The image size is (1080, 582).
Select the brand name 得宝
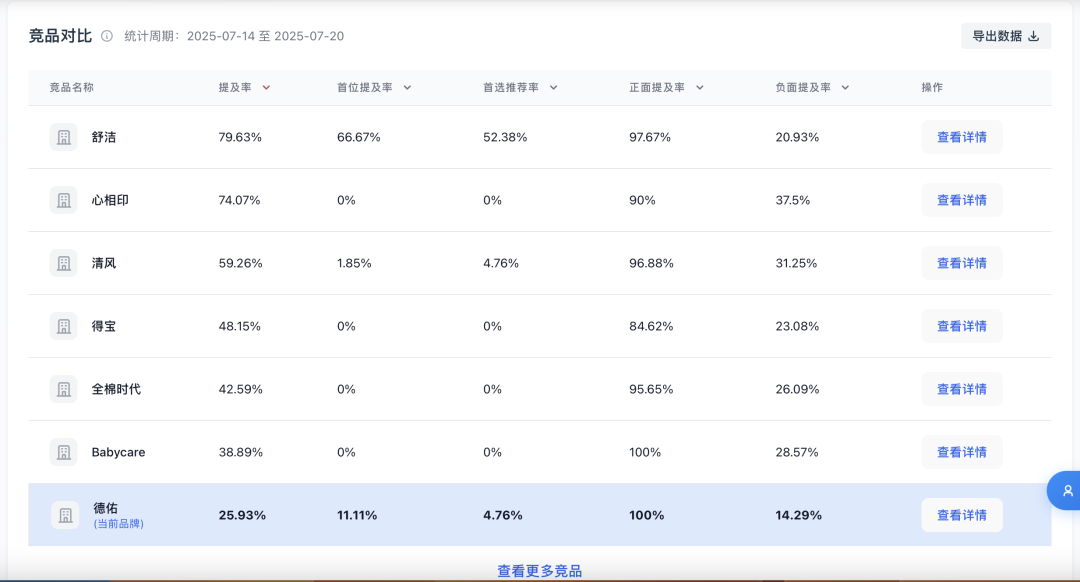click(x=104, y=326)
